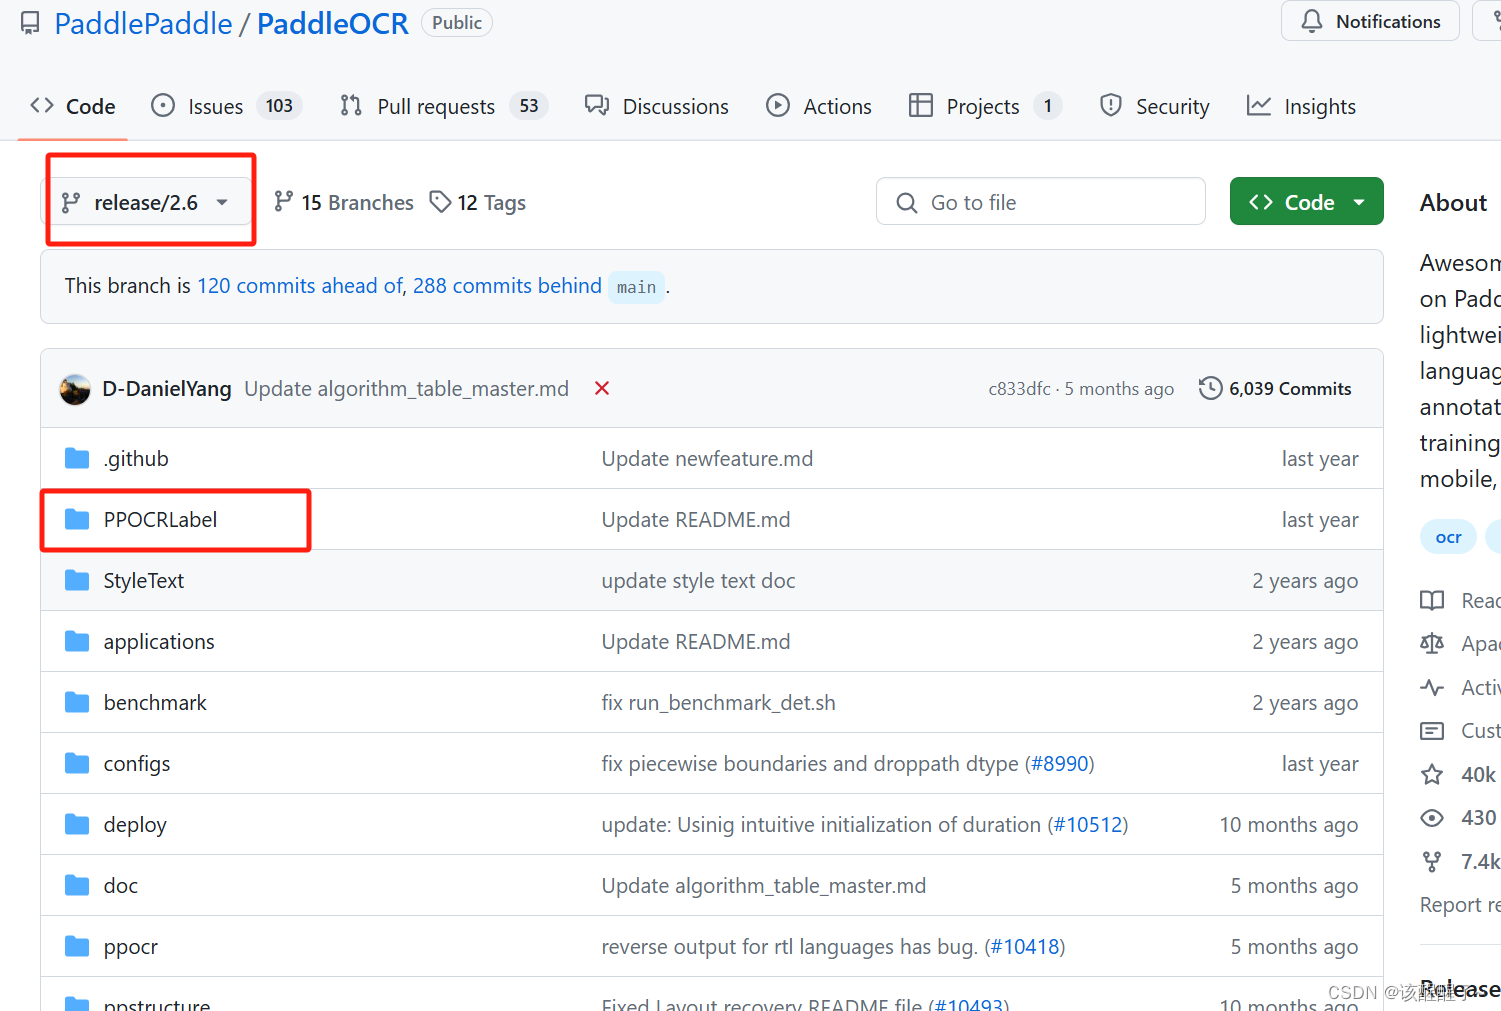Click the 430 watchers eye icon
Screen dimensions: 1501x1011
click(x=1432, y=818)
